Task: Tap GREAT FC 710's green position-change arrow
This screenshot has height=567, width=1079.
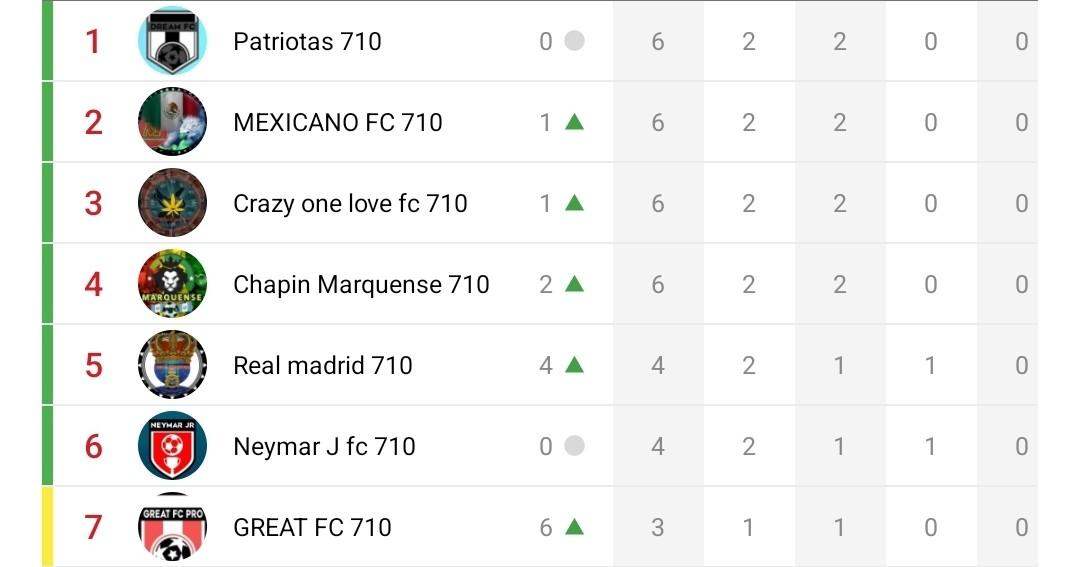Action: (x=574, y=527)
